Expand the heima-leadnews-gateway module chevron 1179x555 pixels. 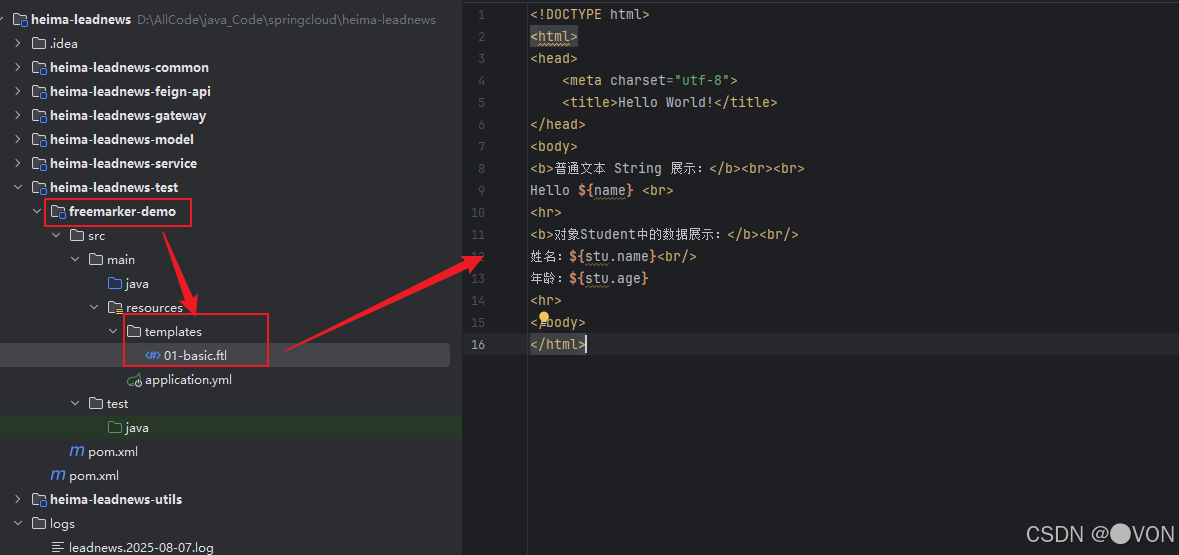pyautogui.click(x=18, y=116)
